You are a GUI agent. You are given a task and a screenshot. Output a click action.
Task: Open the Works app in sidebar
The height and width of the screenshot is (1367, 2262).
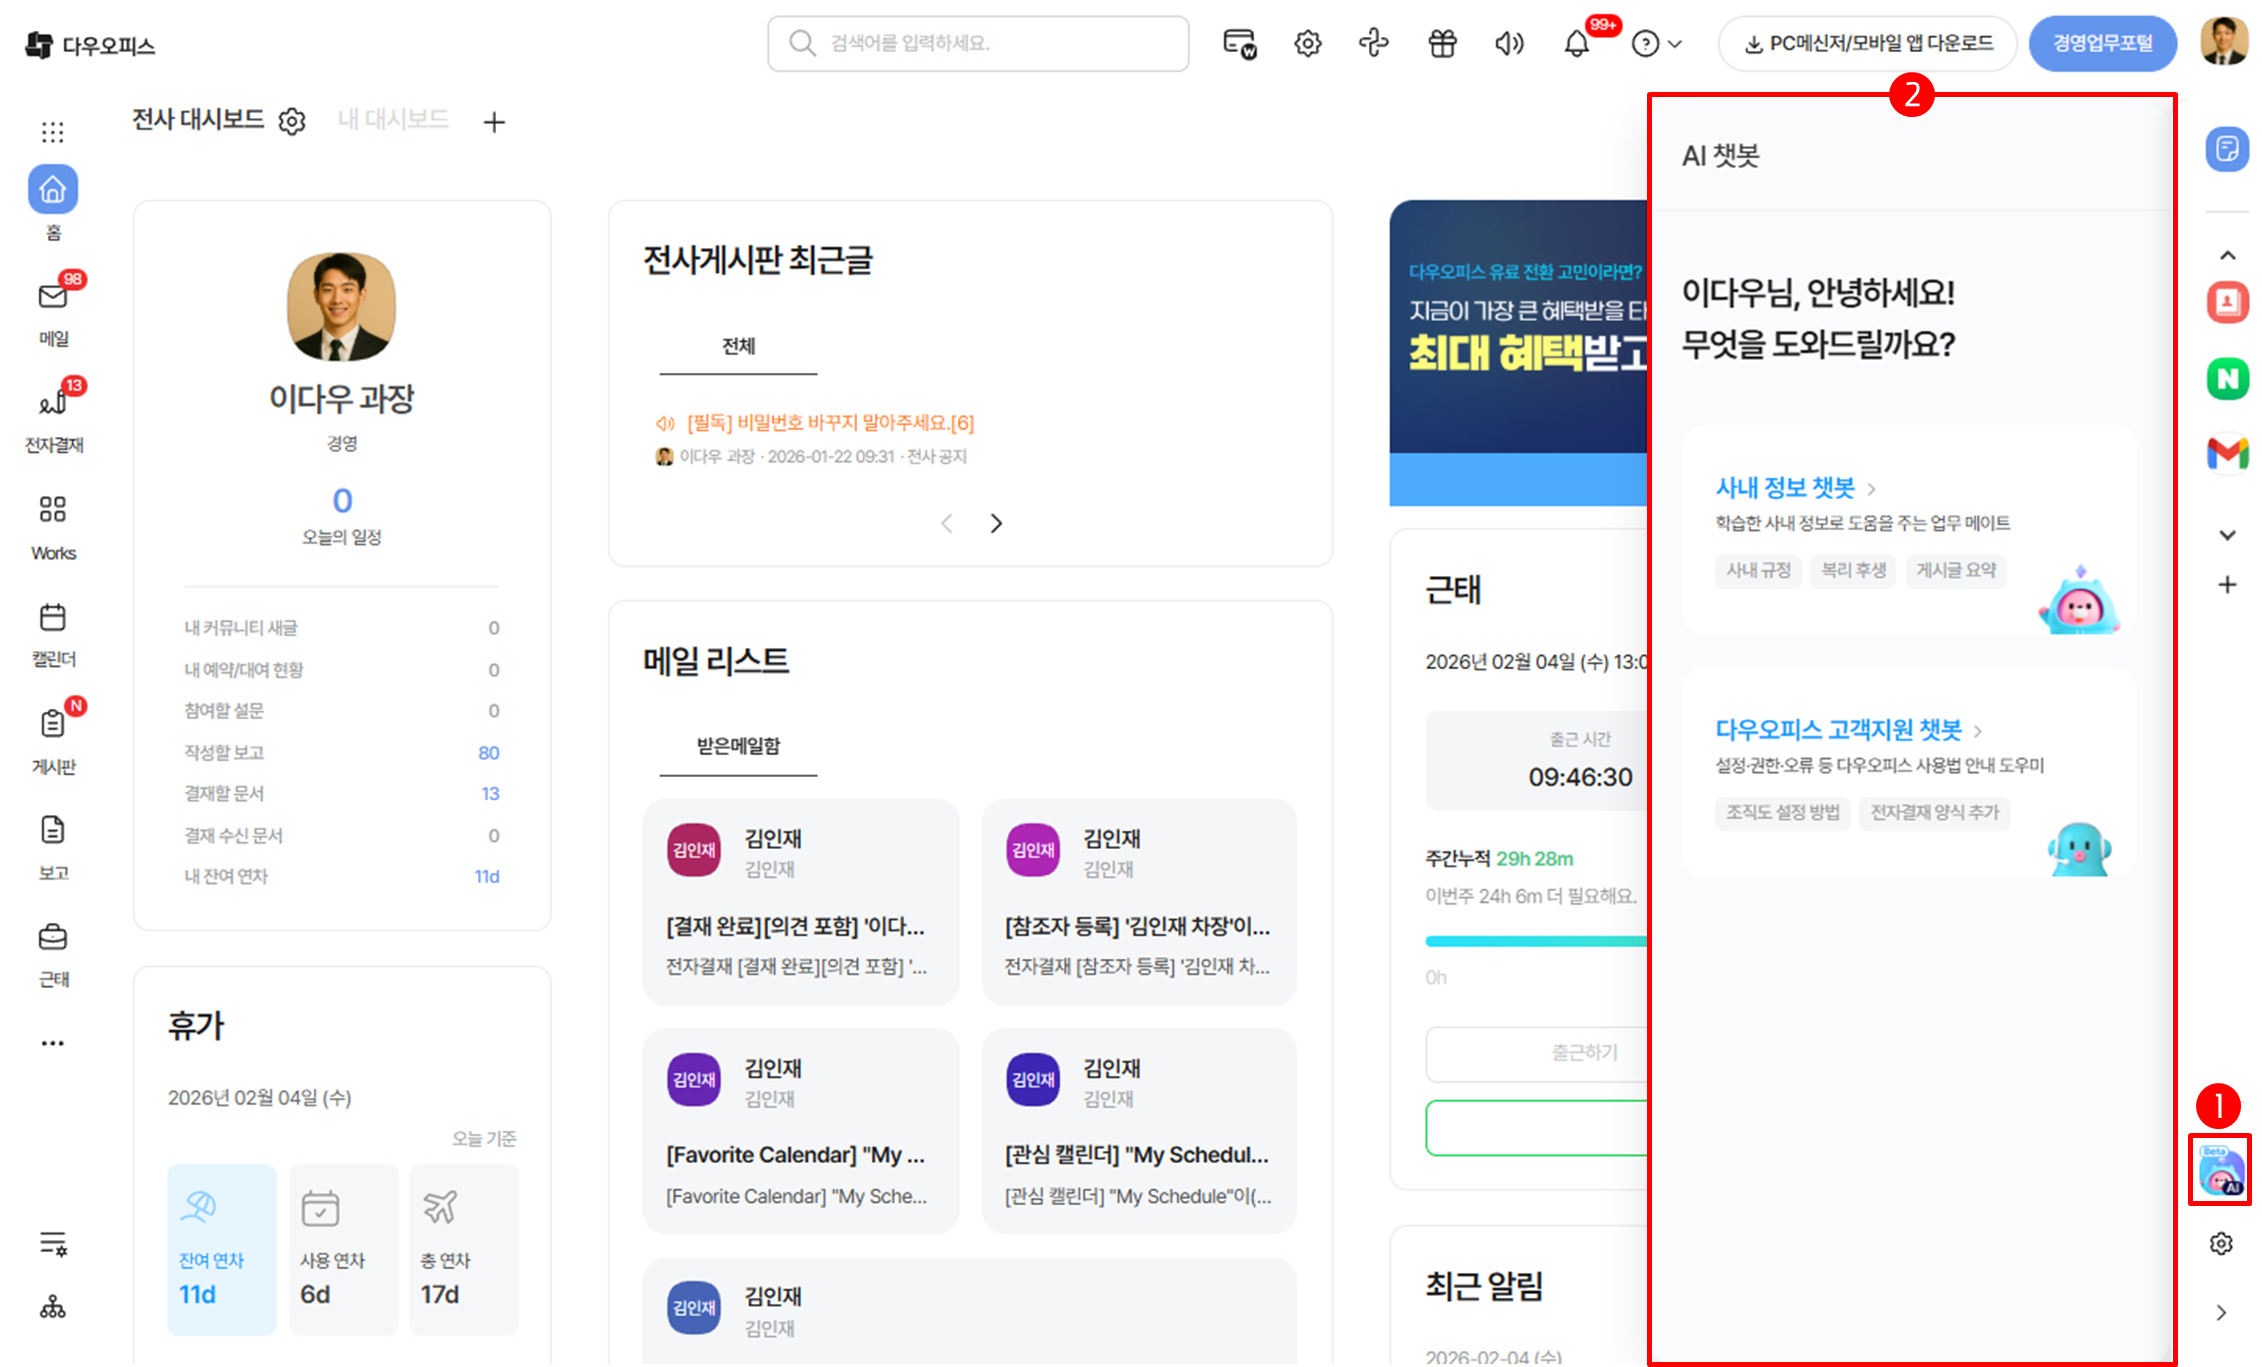[53, 510]
